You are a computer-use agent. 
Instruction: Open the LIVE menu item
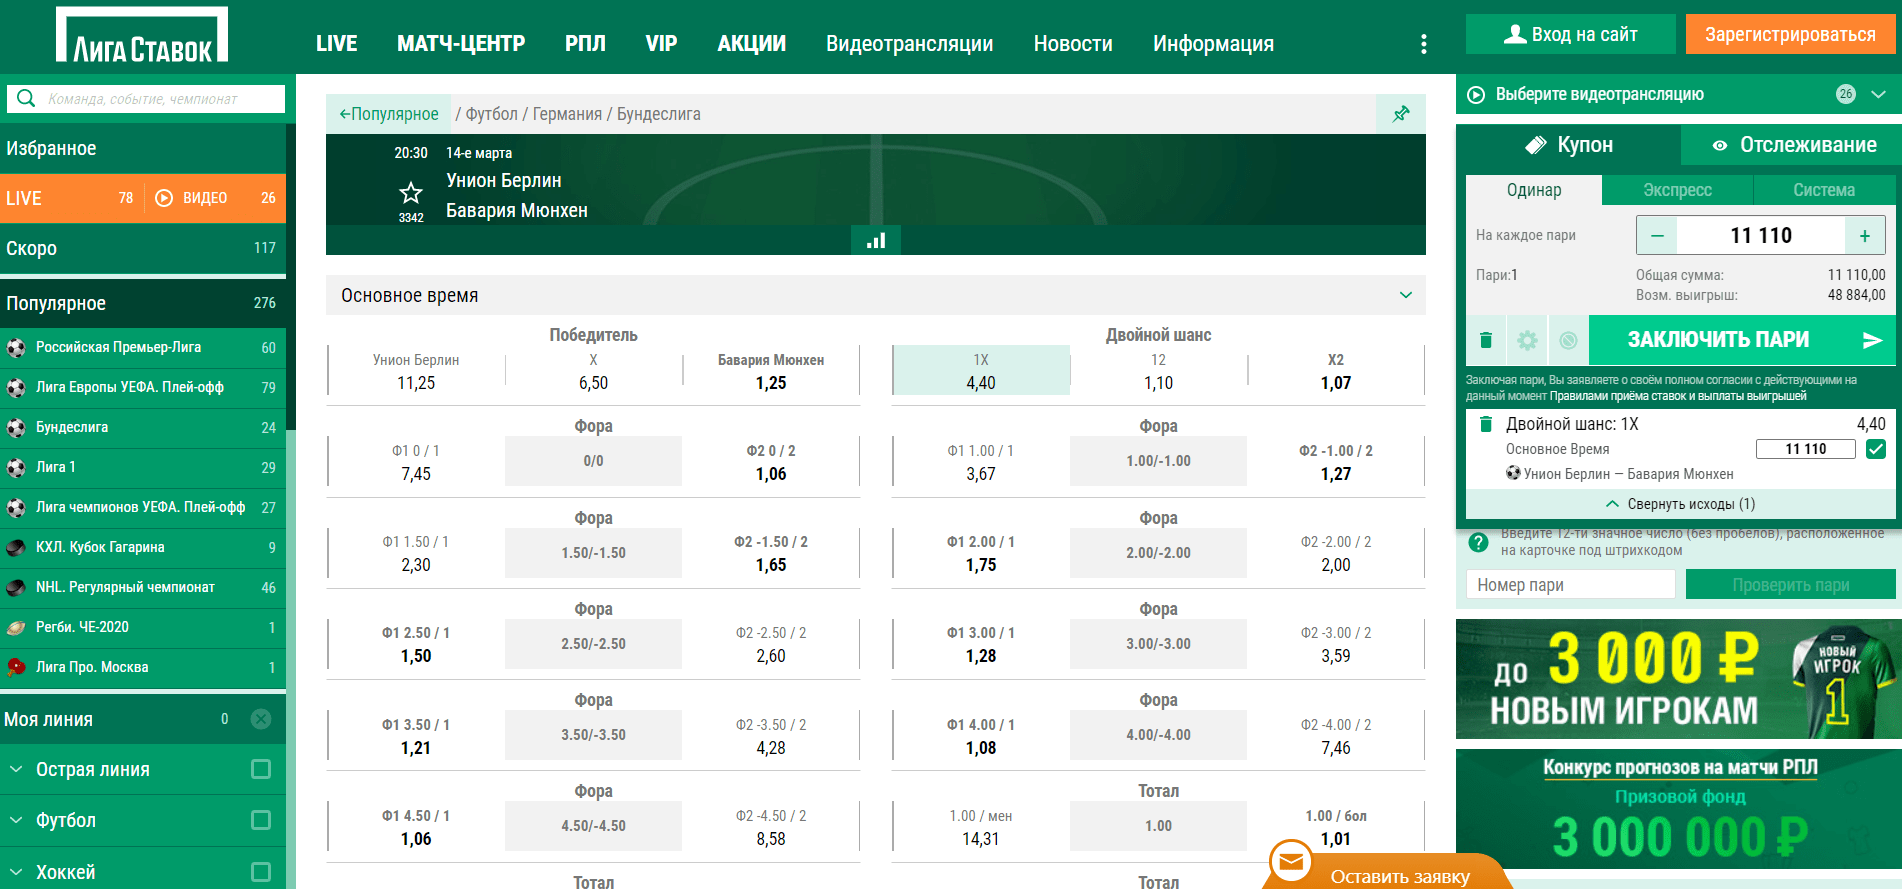336,44
